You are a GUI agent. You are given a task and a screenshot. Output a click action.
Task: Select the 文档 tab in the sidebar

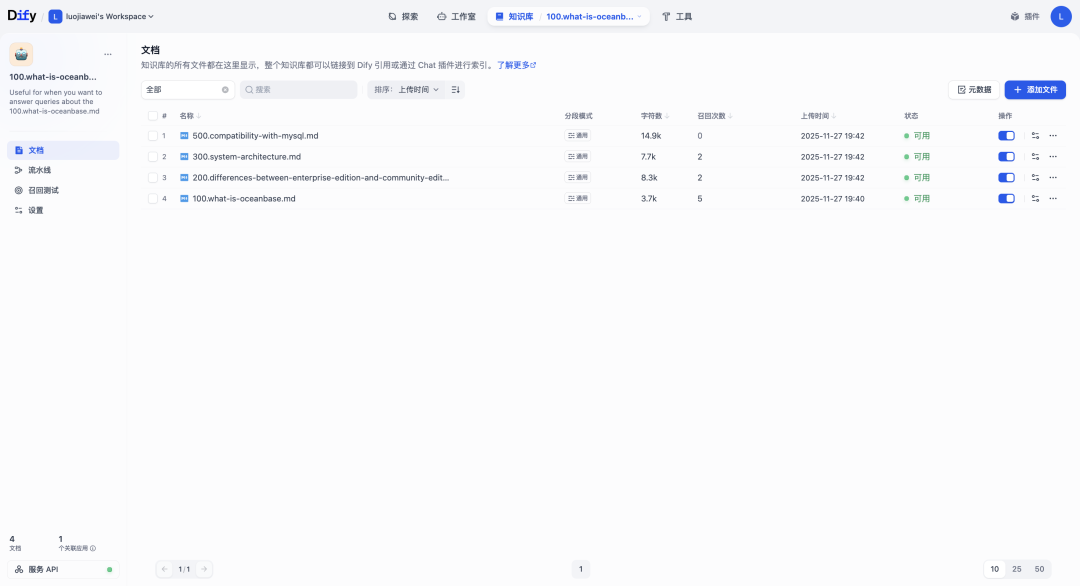36,149
